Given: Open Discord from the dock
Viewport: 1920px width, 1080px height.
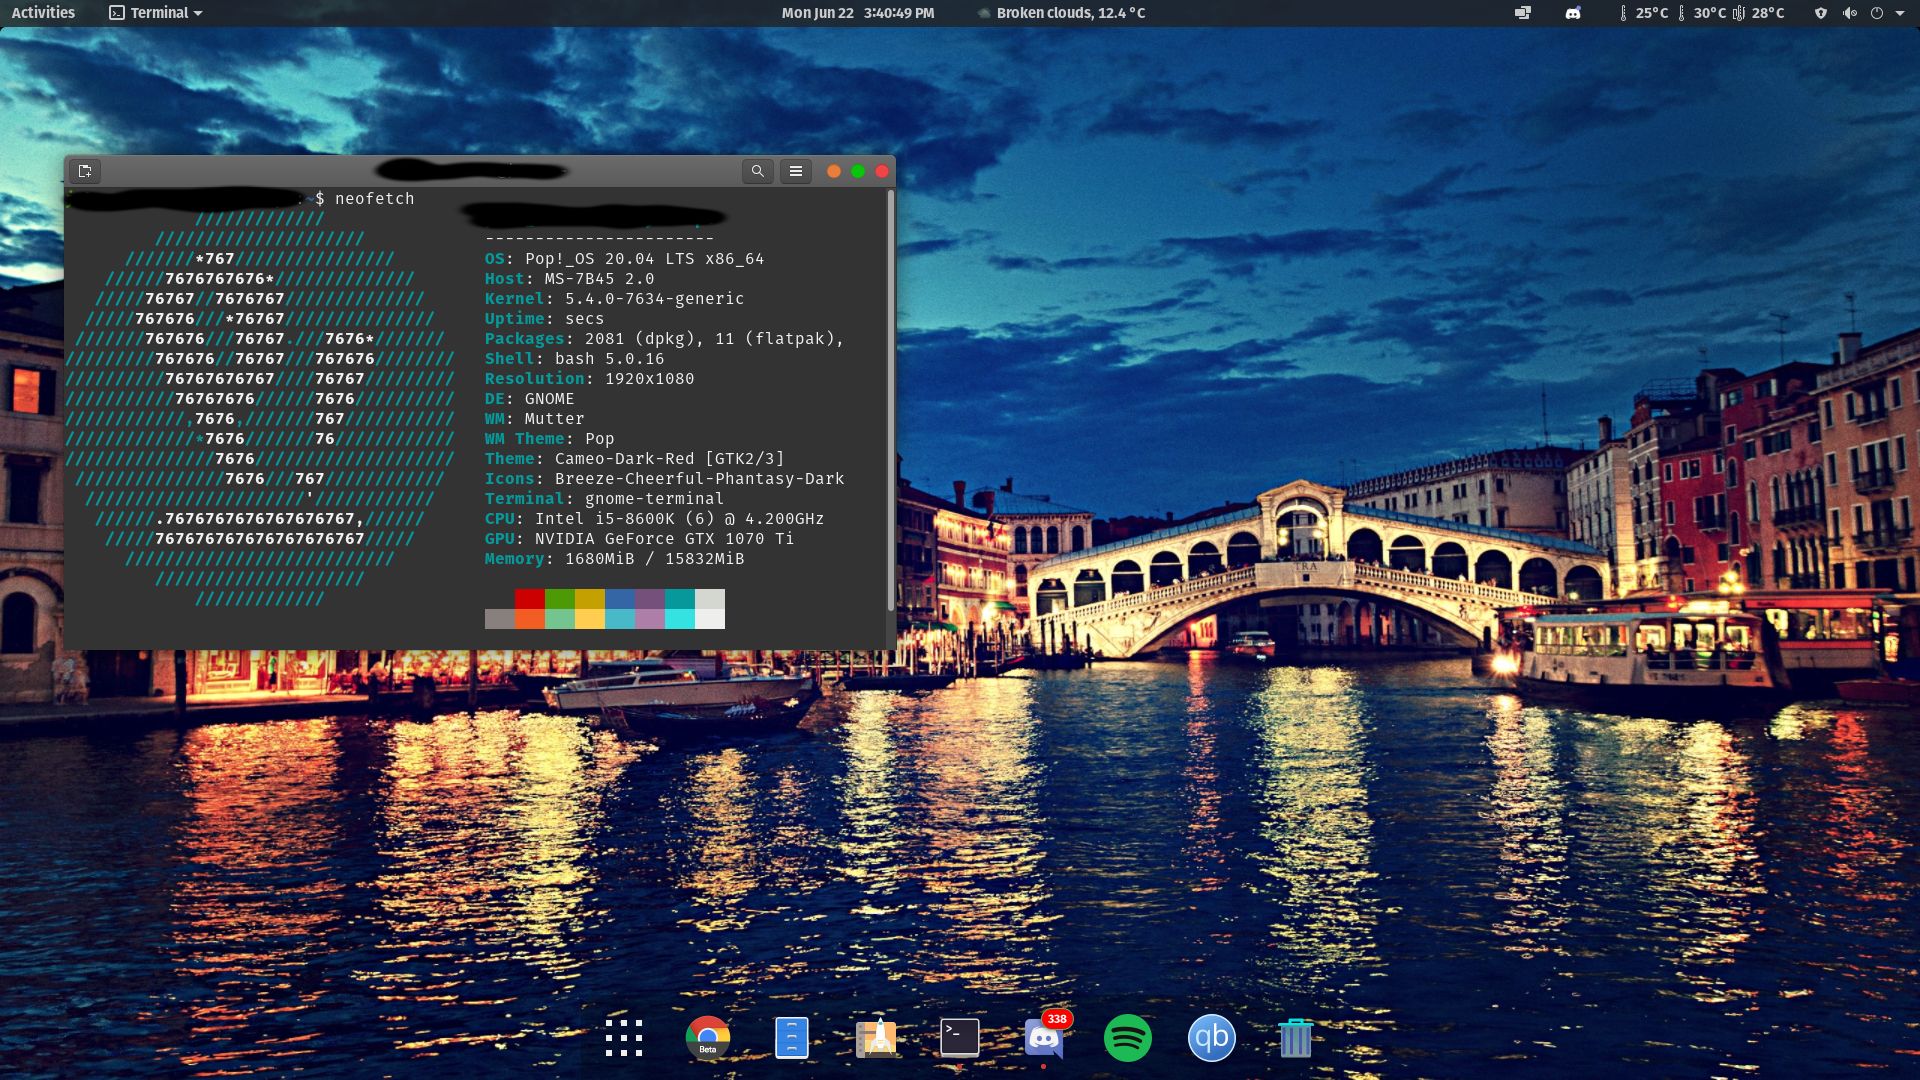Looking at the screenshot, I should (1043, 1038).
